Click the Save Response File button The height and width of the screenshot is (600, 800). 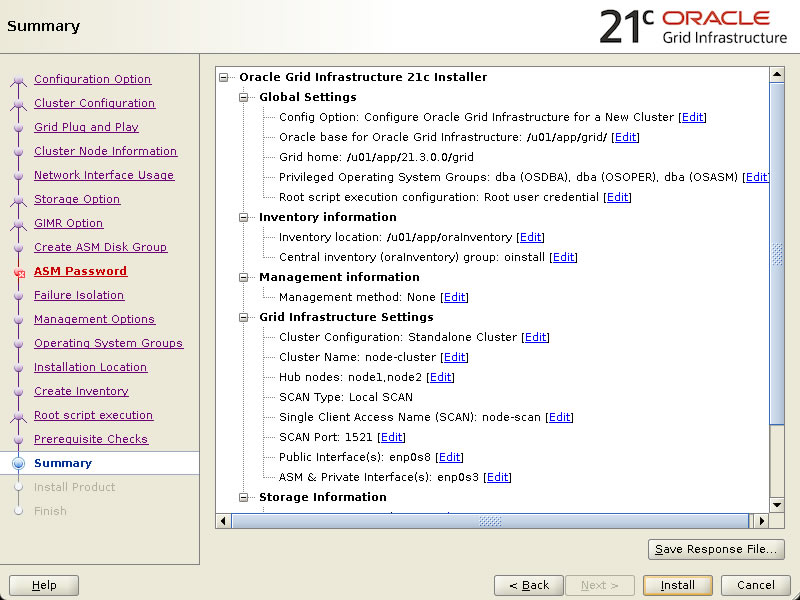(716, 549)
